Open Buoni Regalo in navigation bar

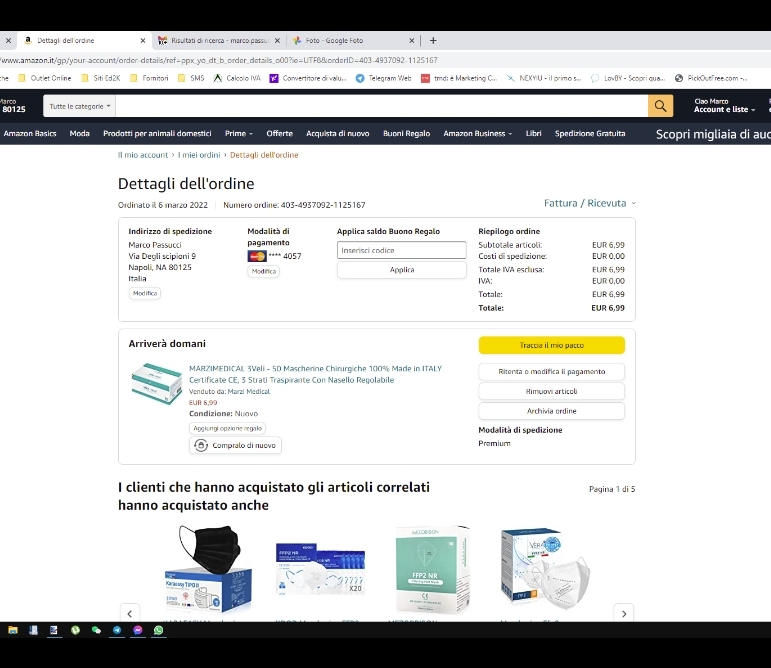click(x=406, y=134)
